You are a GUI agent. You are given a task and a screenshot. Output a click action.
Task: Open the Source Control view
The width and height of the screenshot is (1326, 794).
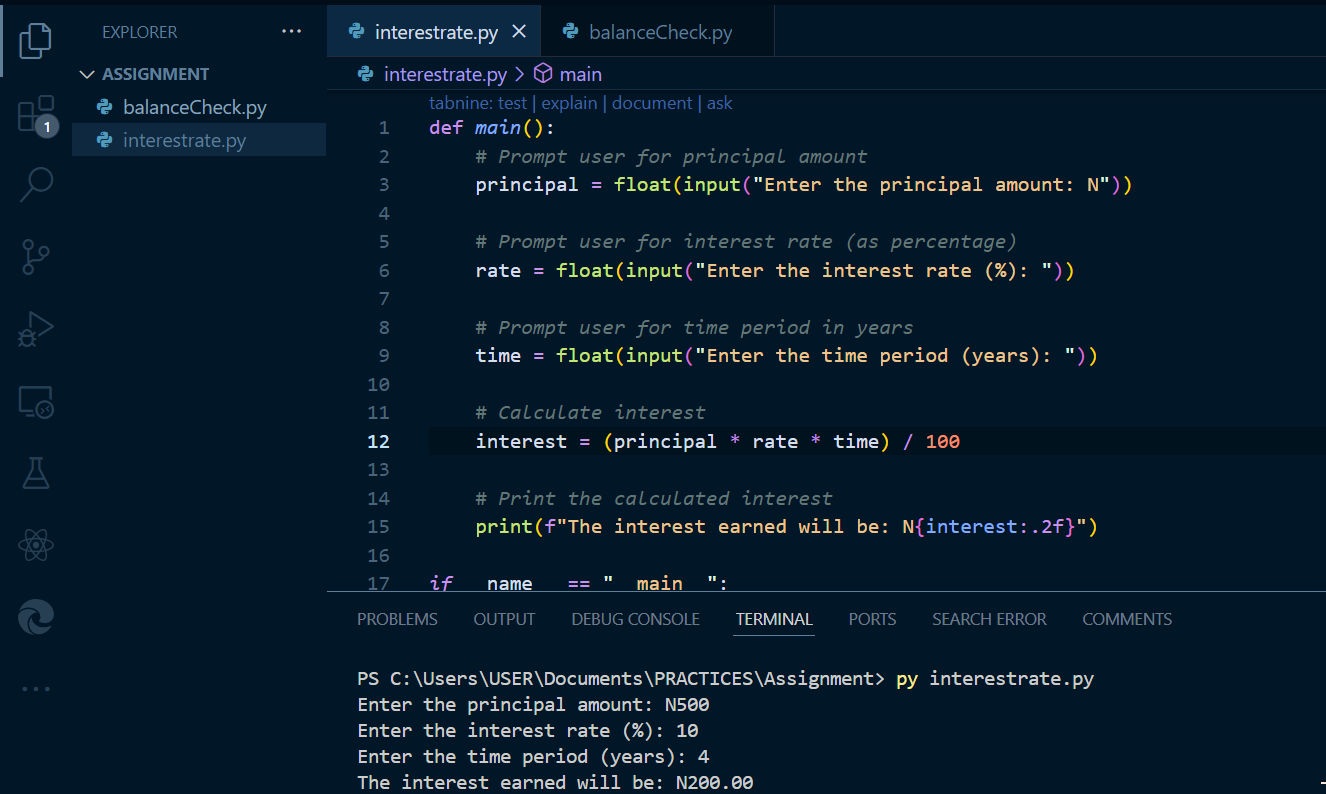click(x=35, y=256)
